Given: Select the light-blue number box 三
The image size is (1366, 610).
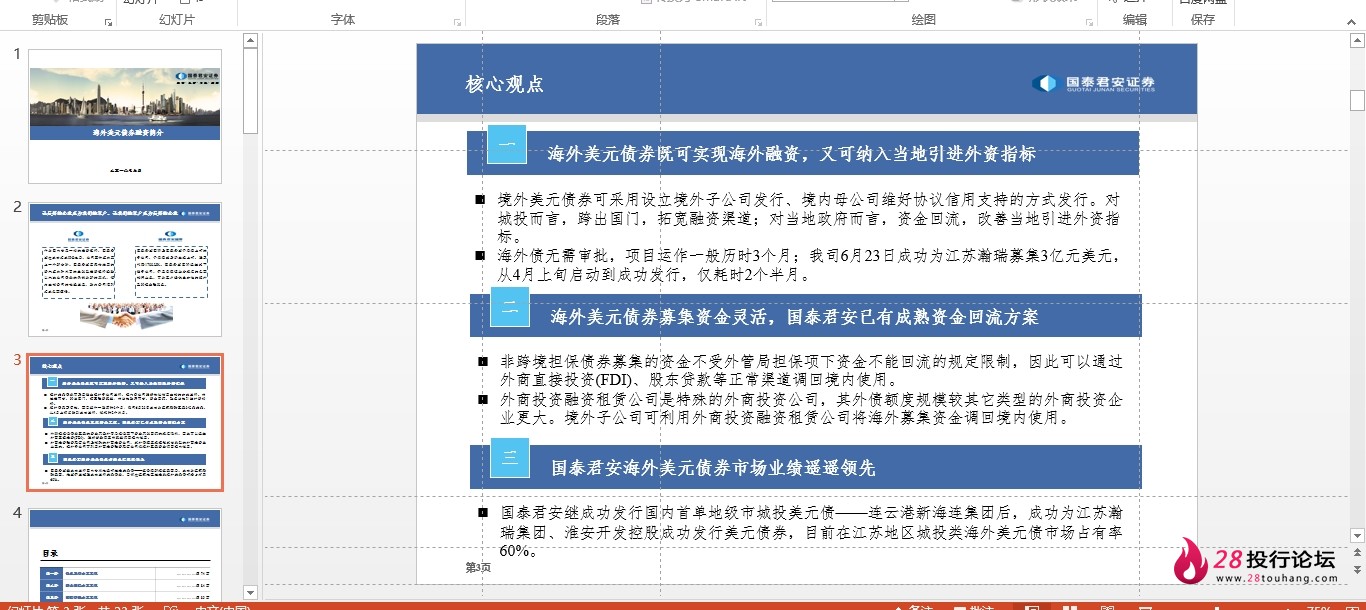Looking at the screenshot, I should point(510,458).
